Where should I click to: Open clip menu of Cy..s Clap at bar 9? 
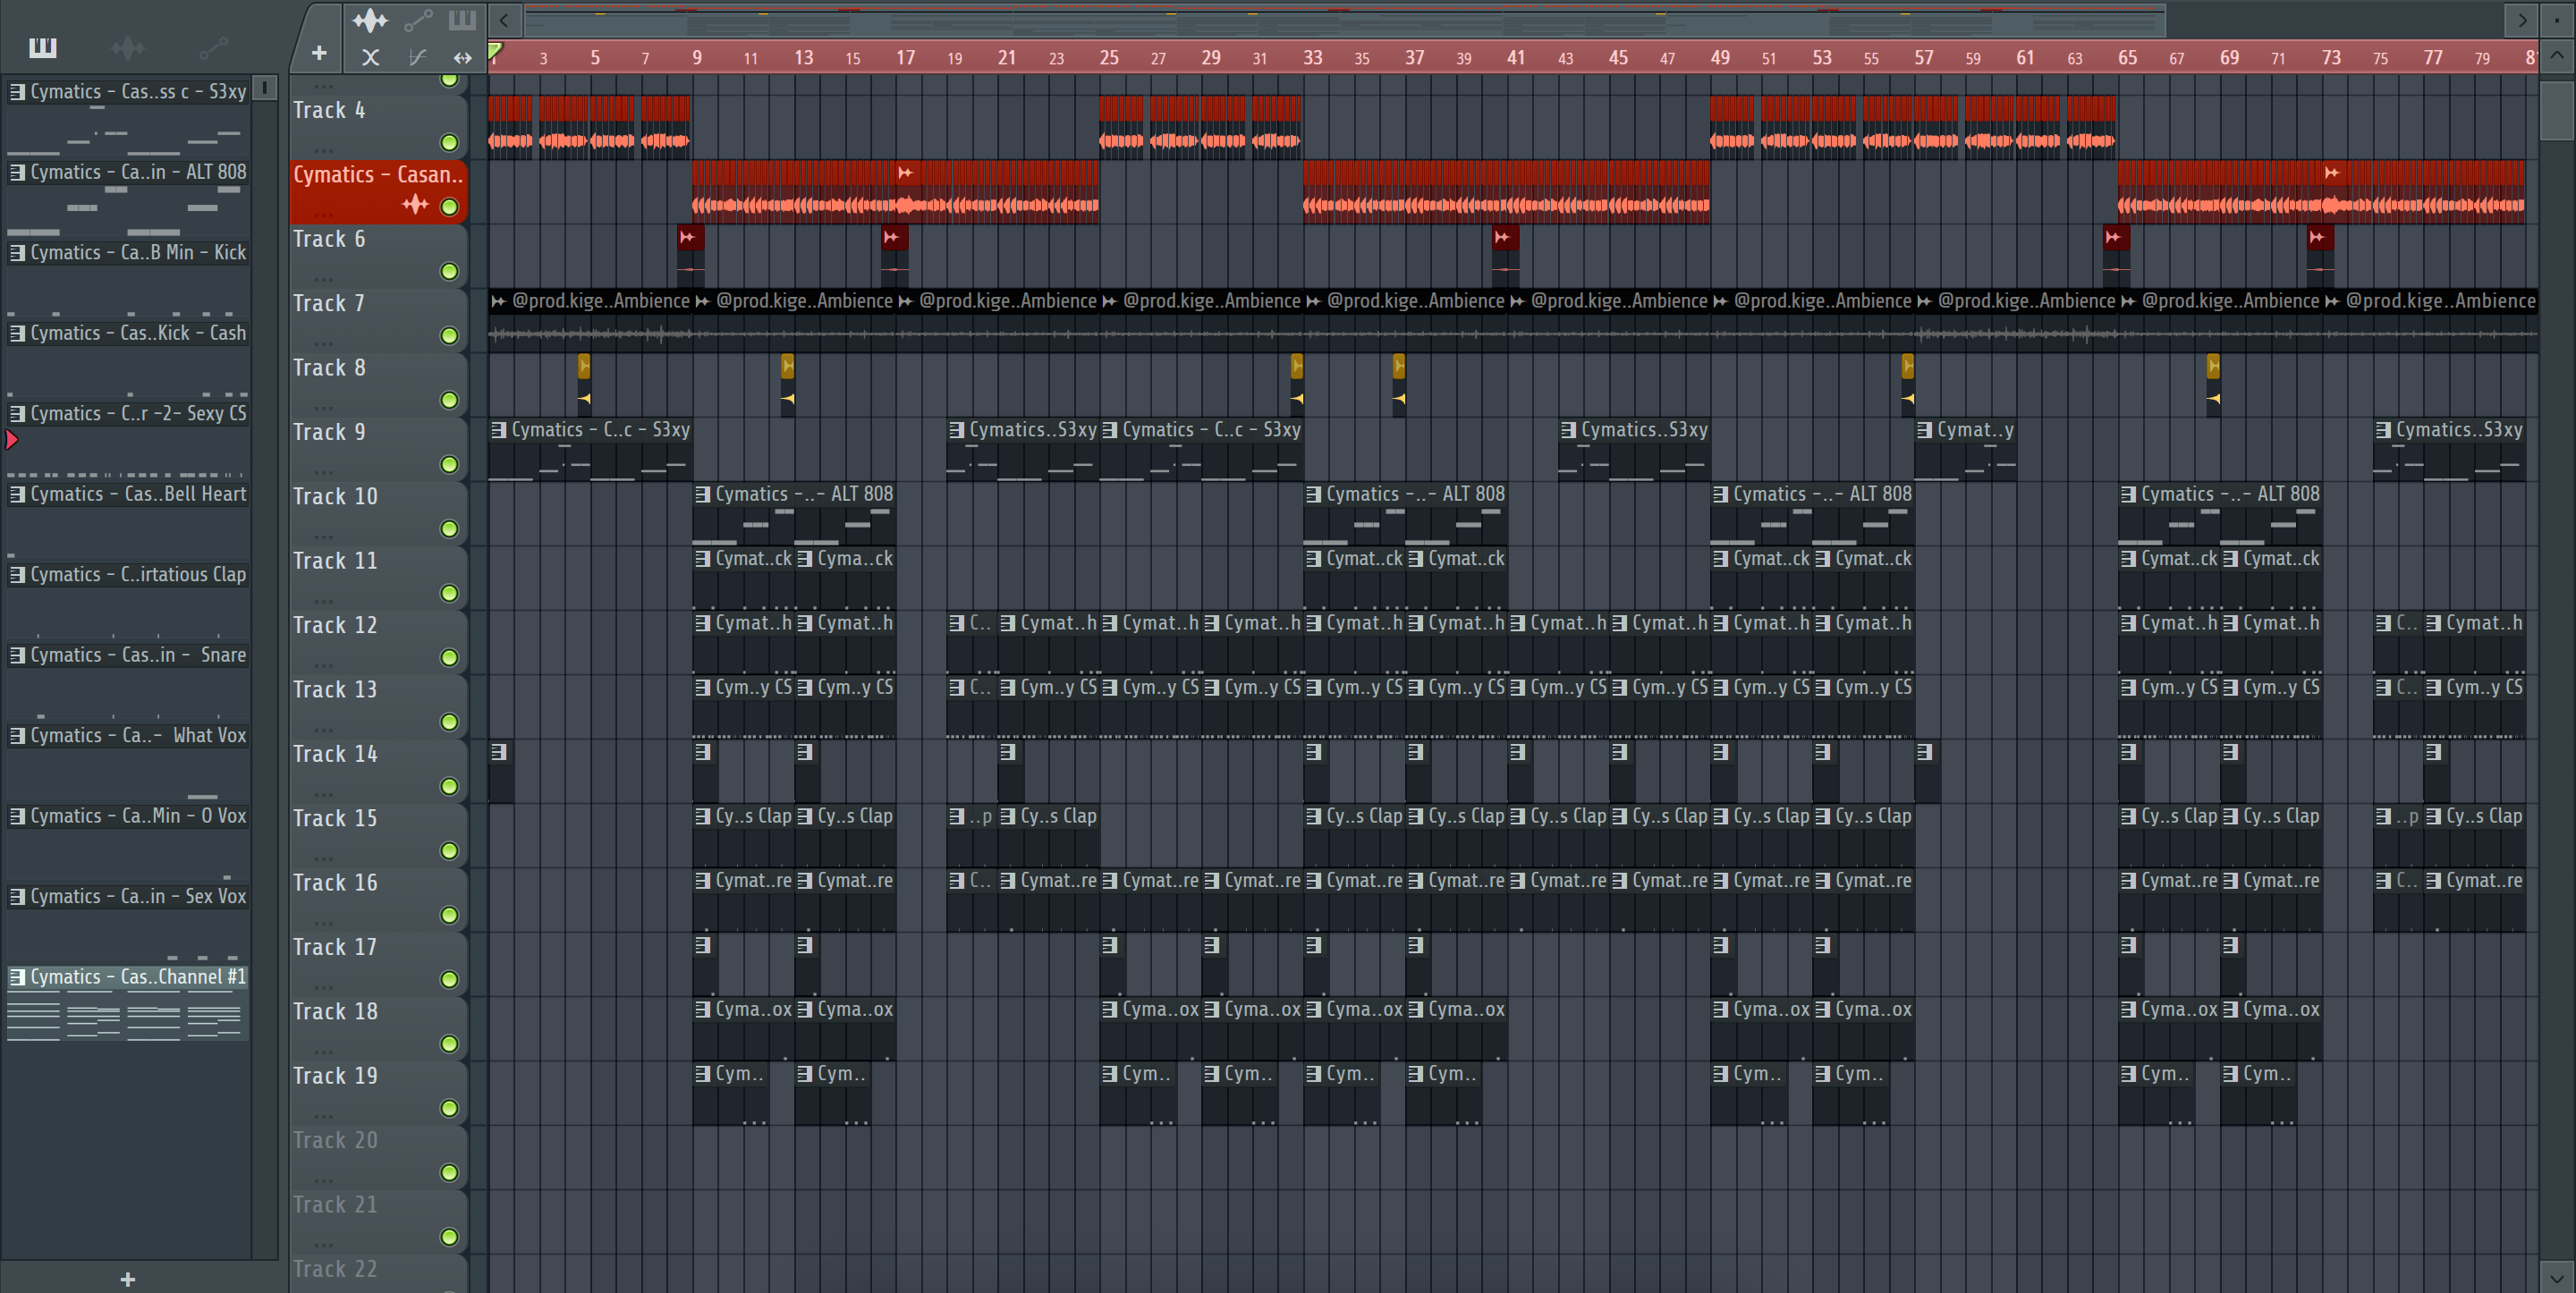pos(702,816)
